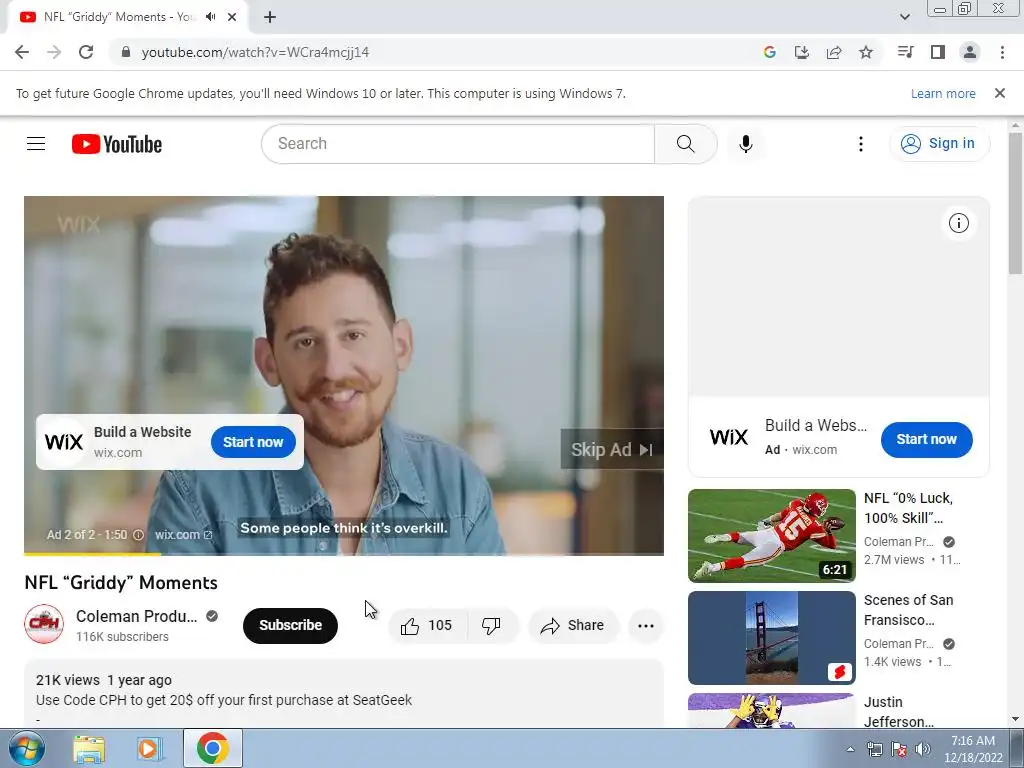1024x768 pixels.
Task: Share the video
Action: tap(573, 626)
